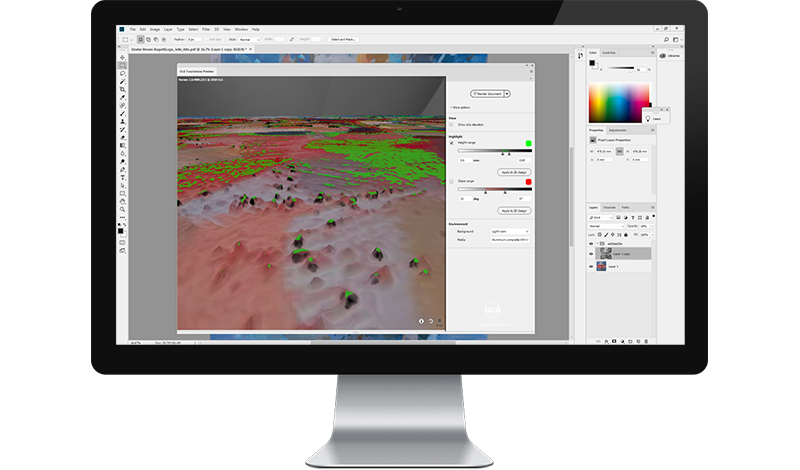Click the Lock all padlock icon

click(626, 235)
